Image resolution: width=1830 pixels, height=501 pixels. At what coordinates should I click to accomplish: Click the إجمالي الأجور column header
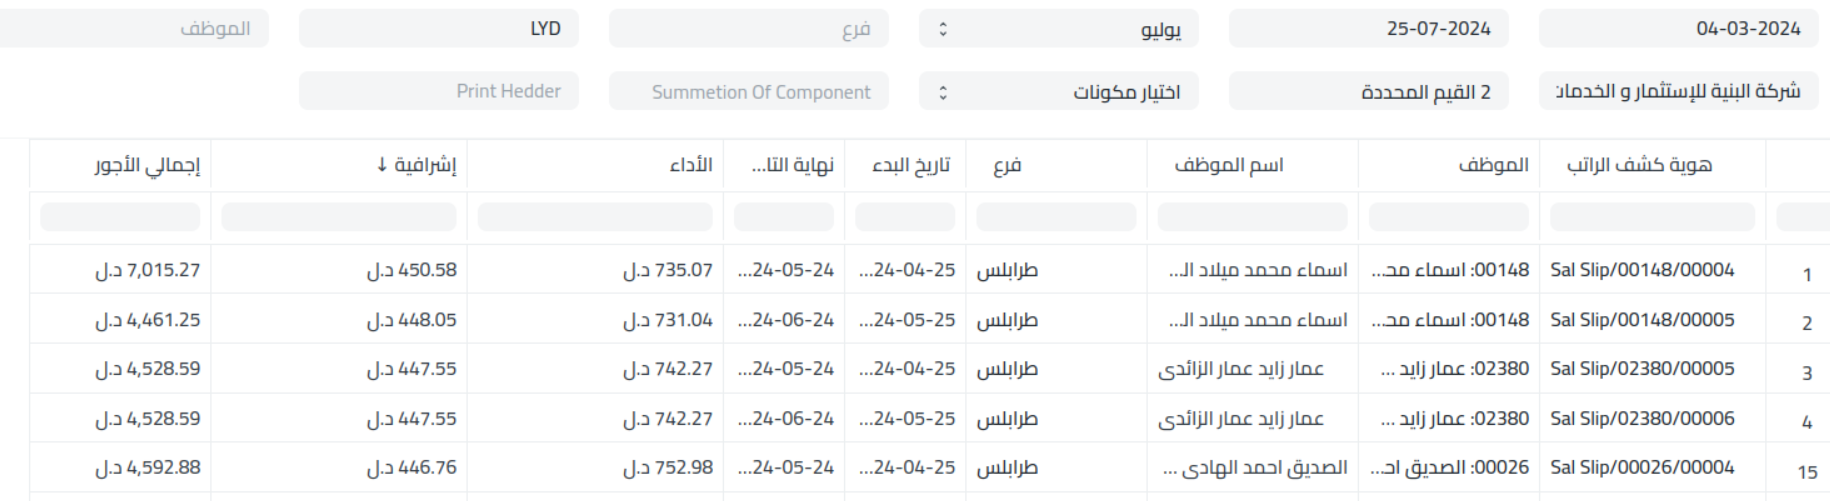147,165
